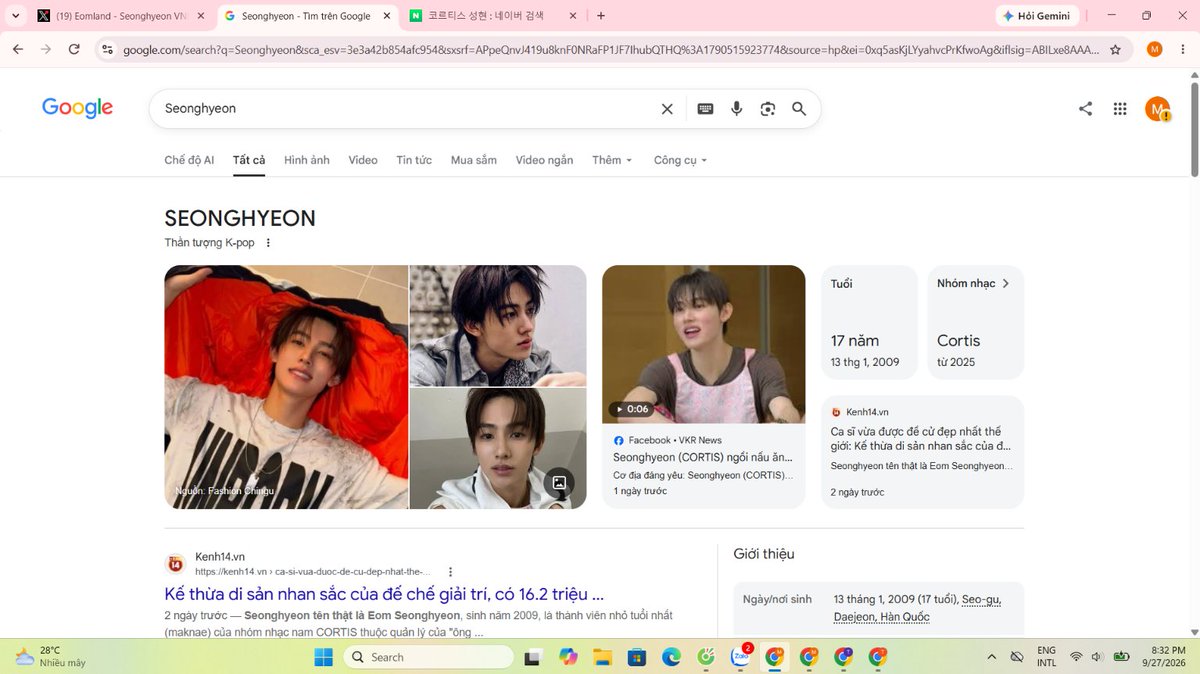Screen dimensions: 1200x674
Task: Play the Facebook VKR News video thumbnail
Action: (704, 344)
